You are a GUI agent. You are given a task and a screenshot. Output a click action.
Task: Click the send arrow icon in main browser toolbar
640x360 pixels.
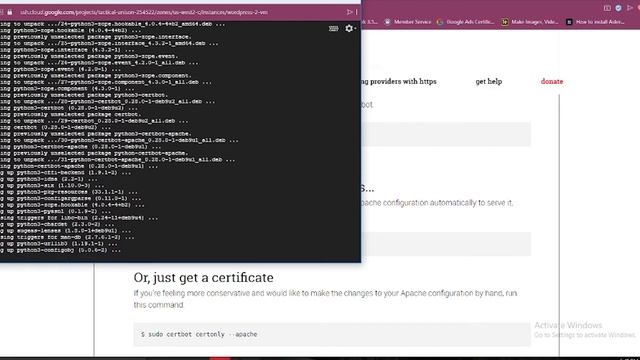630,8
